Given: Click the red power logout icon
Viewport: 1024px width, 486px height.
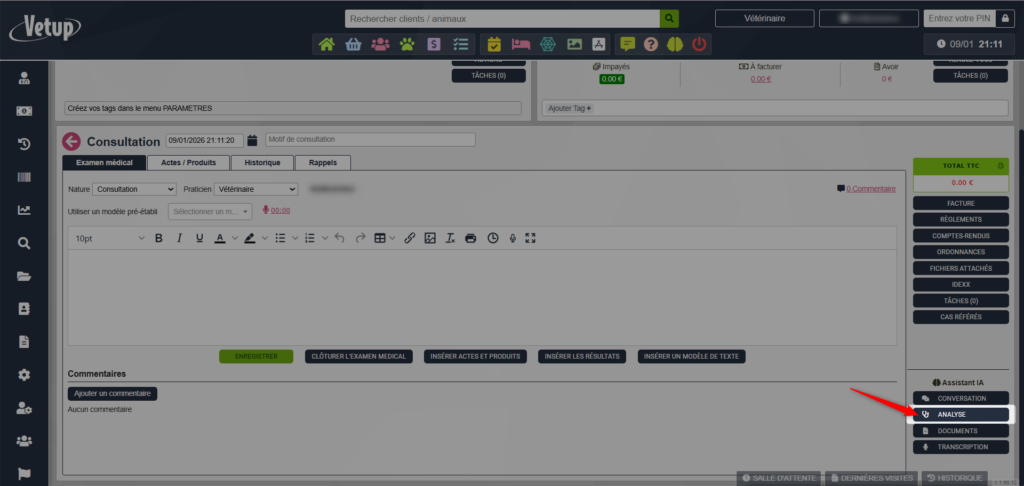Looking at the screenshot, I should coord(699,44).
